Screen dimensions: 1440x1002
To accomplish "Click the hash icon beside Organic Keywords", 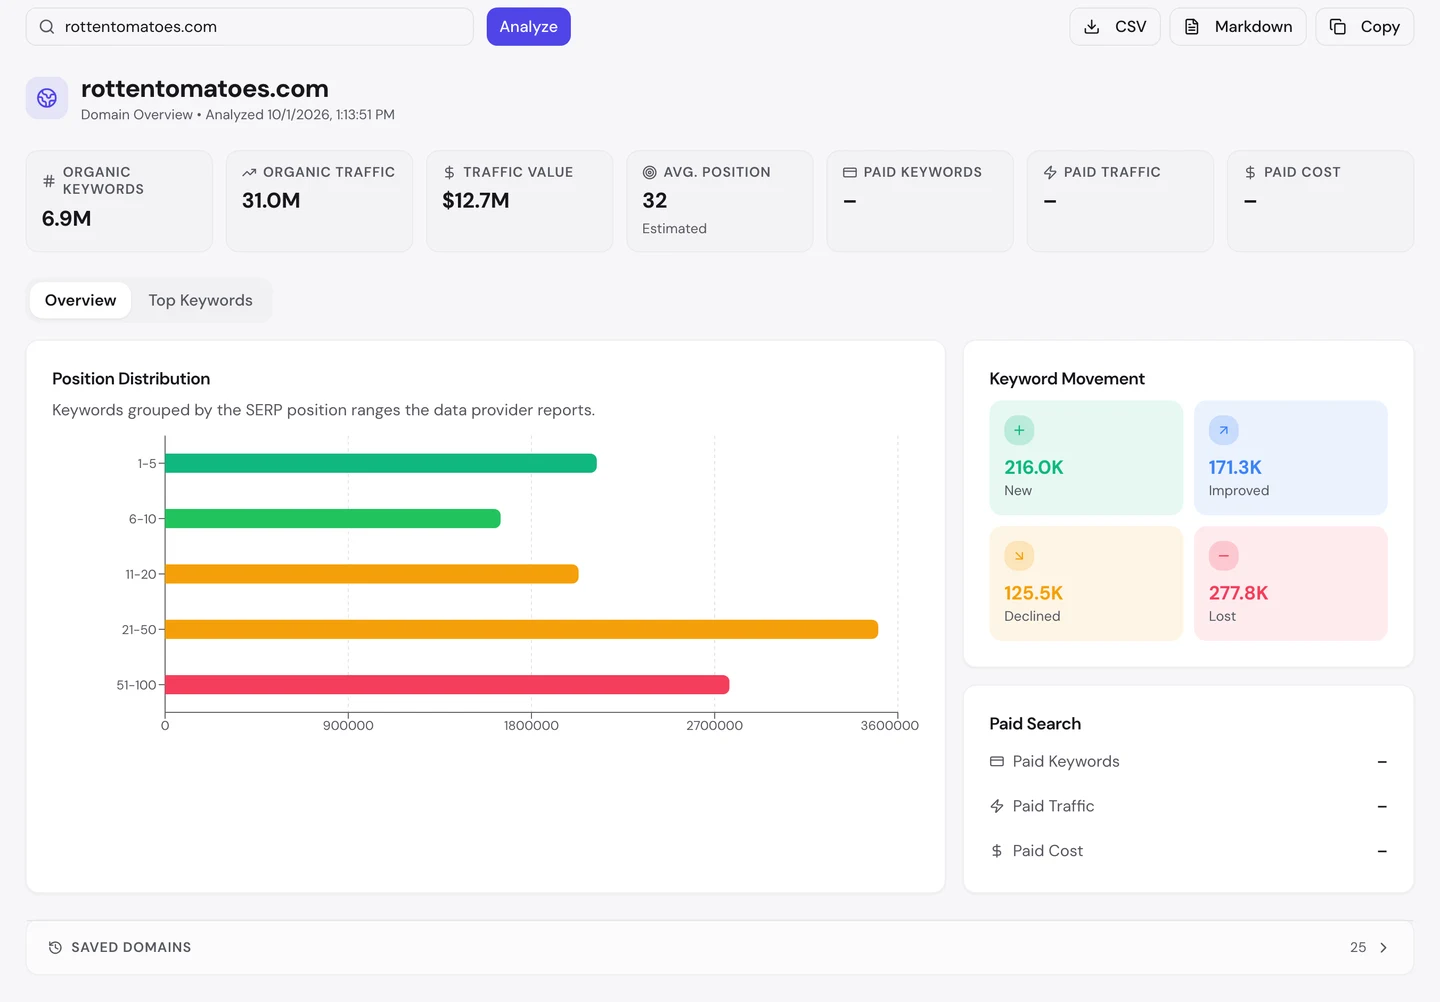I will tap(49, 181).
